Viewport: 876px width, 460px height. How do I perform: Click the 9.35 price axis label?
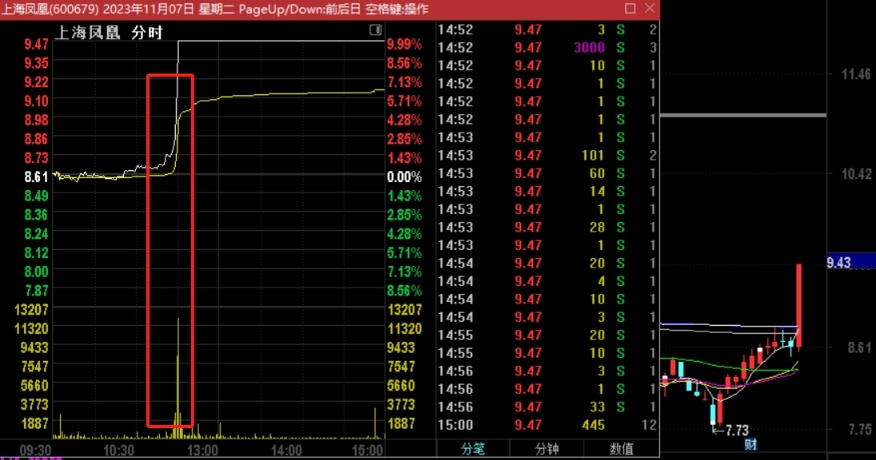coord(36,63)
